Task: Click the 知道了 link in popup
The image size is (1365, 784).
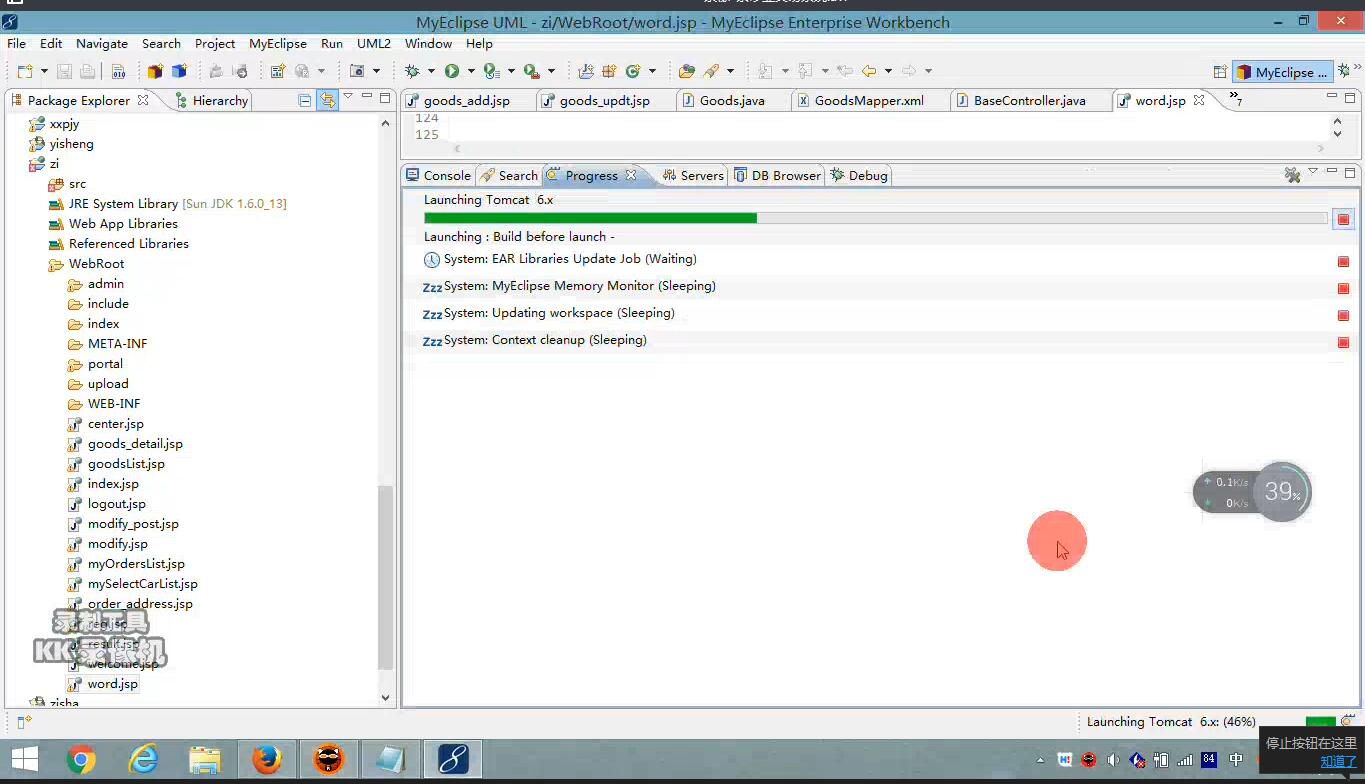Action: click(1338, 762)
